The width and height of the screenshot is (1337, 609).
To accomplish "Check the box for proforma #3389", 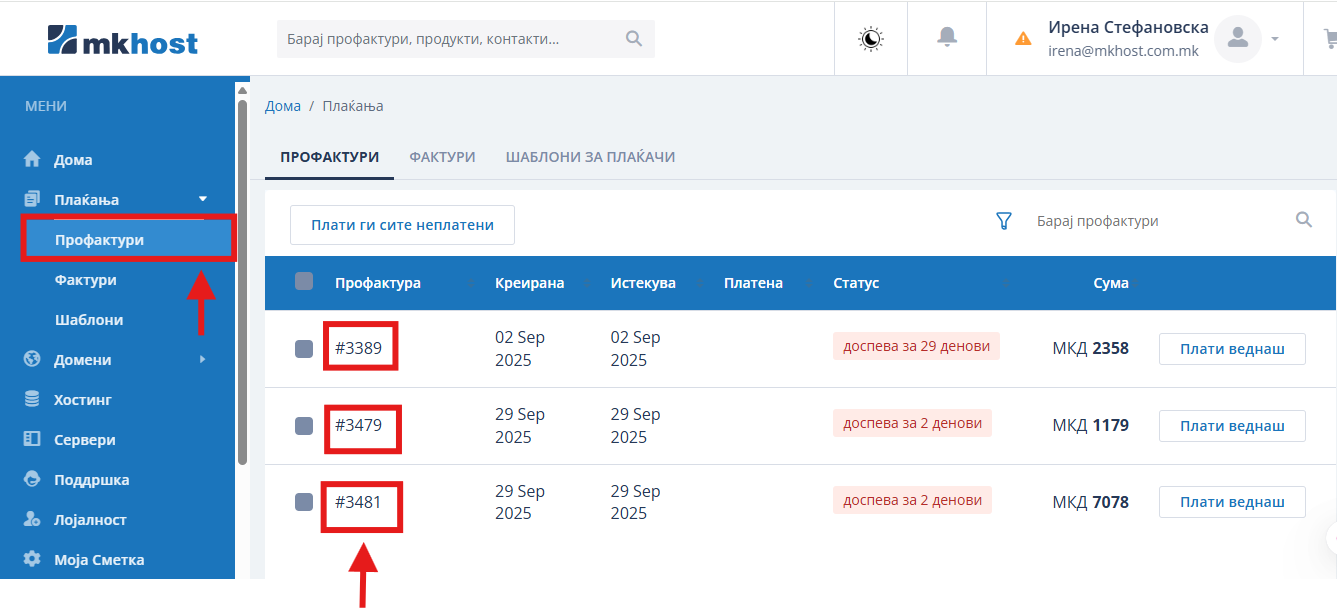I will 304,349.
